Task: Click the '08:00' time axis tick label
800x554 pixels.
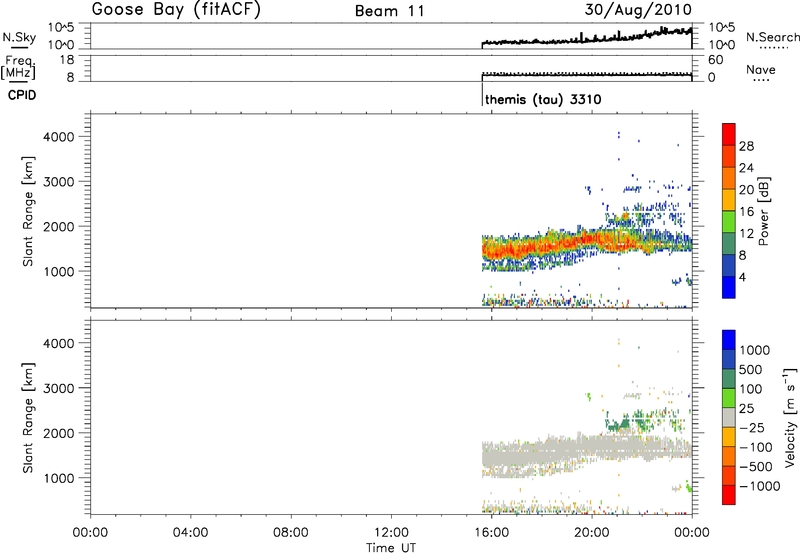Action: coord(291,533)
